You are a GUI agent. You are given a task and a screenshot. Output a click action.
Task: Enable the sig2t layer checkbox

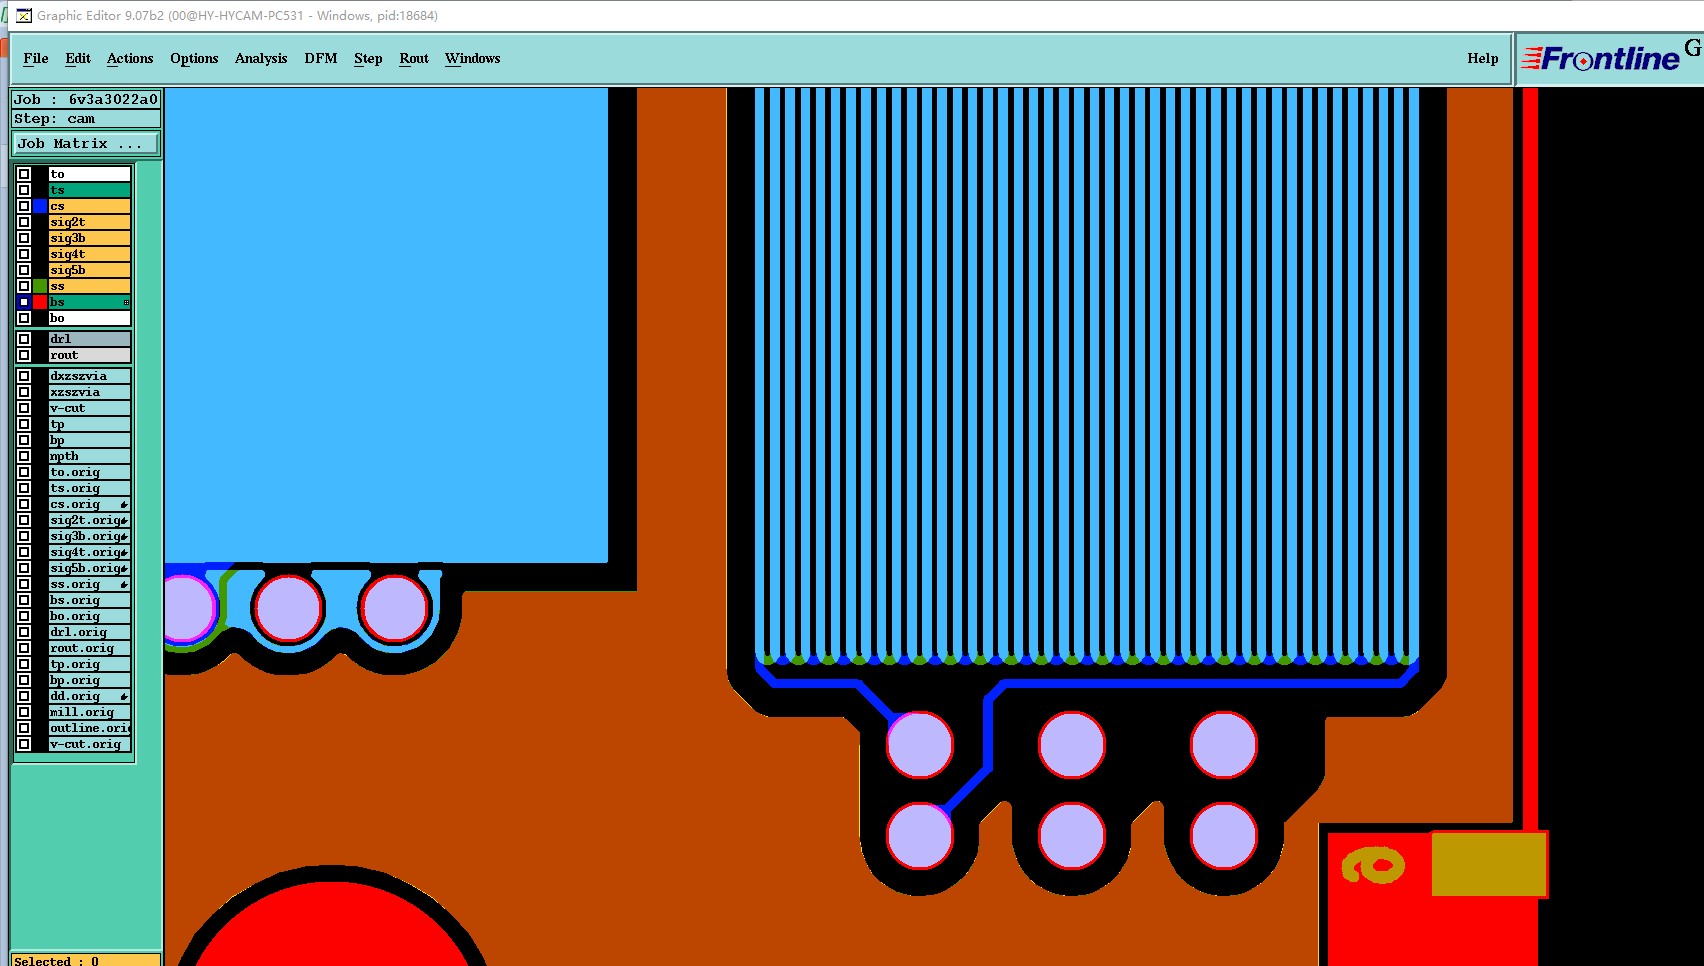coord(24,222)
